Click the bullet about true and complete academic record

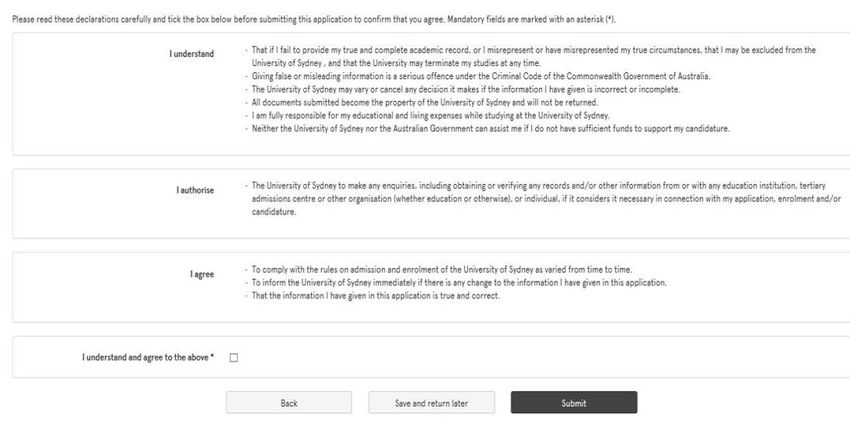533,56
